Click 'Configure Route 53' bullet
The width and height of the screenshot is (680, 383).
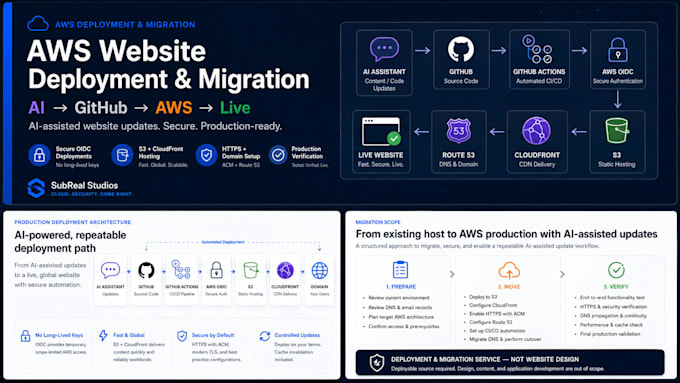pyautogui.click(x=491, y=322)
